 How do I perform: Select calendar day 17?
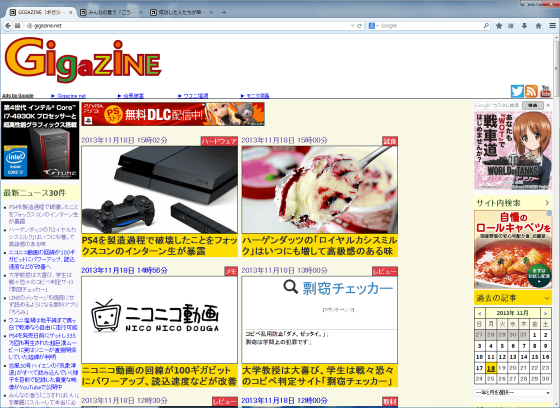click(x=480, y=368)
